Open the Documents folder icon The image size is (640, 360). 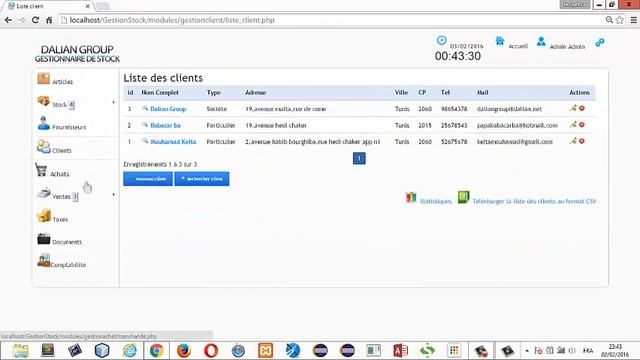44,238
